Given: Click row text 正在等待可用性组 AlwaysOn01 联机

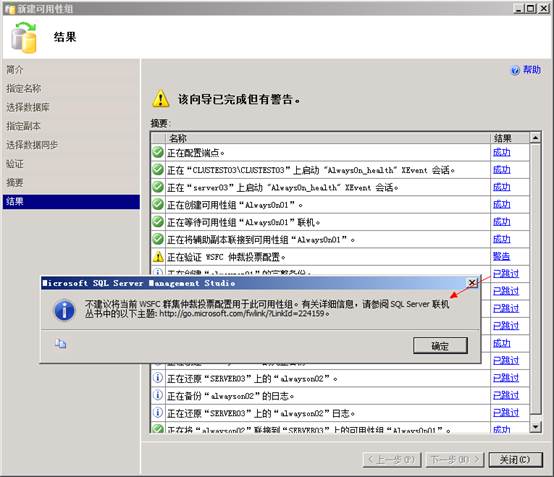Looking at the screenshot, I should [243, 222].
